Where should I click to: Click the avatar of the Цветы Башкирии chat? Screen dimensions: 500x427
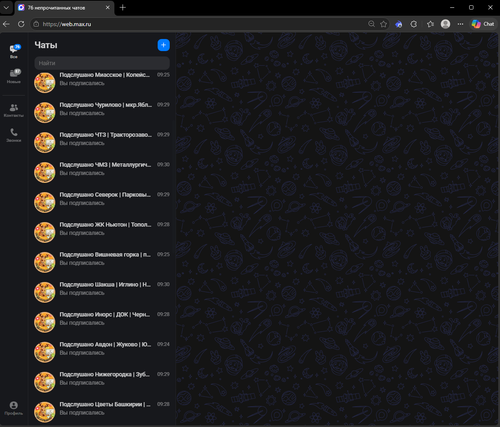(x=45, y=412)
